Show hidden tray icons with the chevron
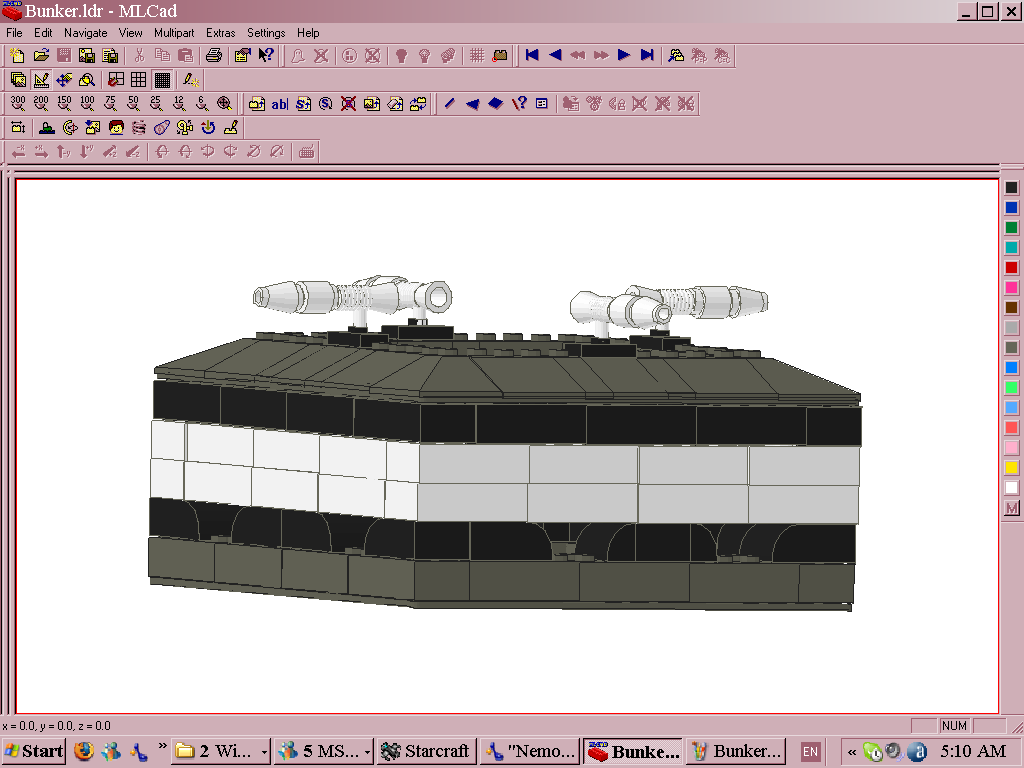Image resolution: width=1024 pixels, height=768 pixels. [x=852, y=752]
